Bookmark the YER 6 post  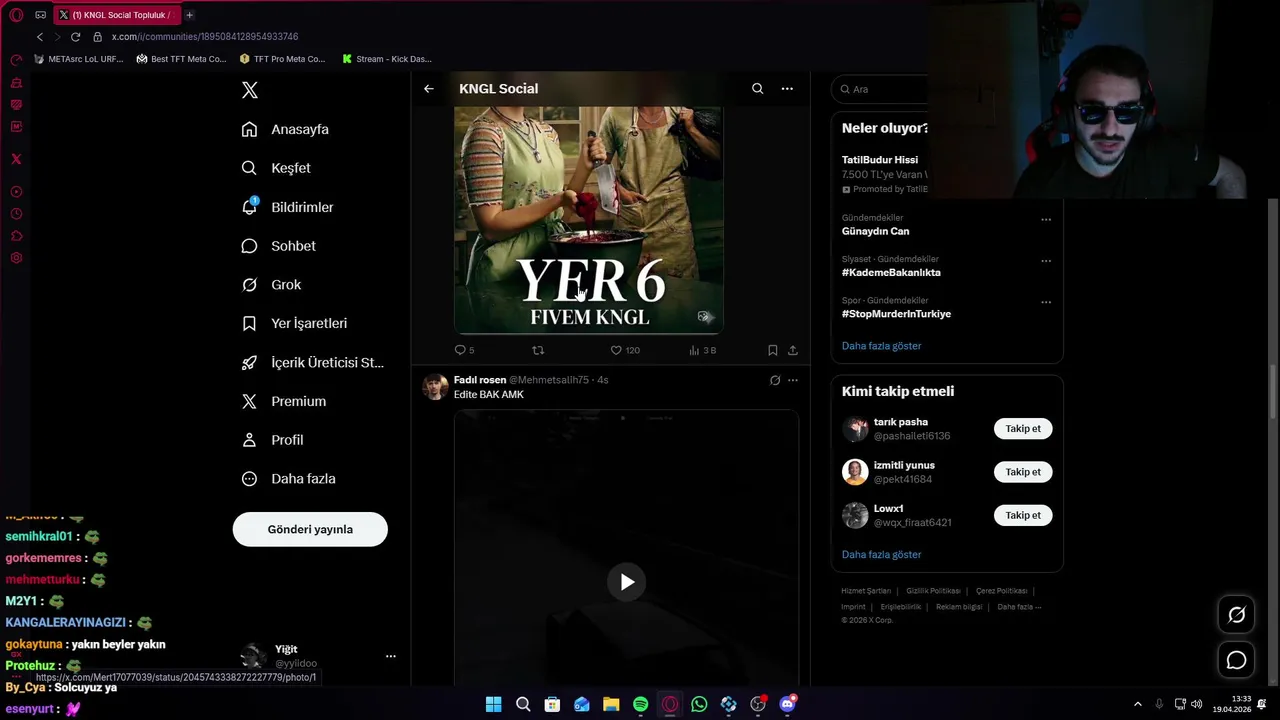click(772, 350)
